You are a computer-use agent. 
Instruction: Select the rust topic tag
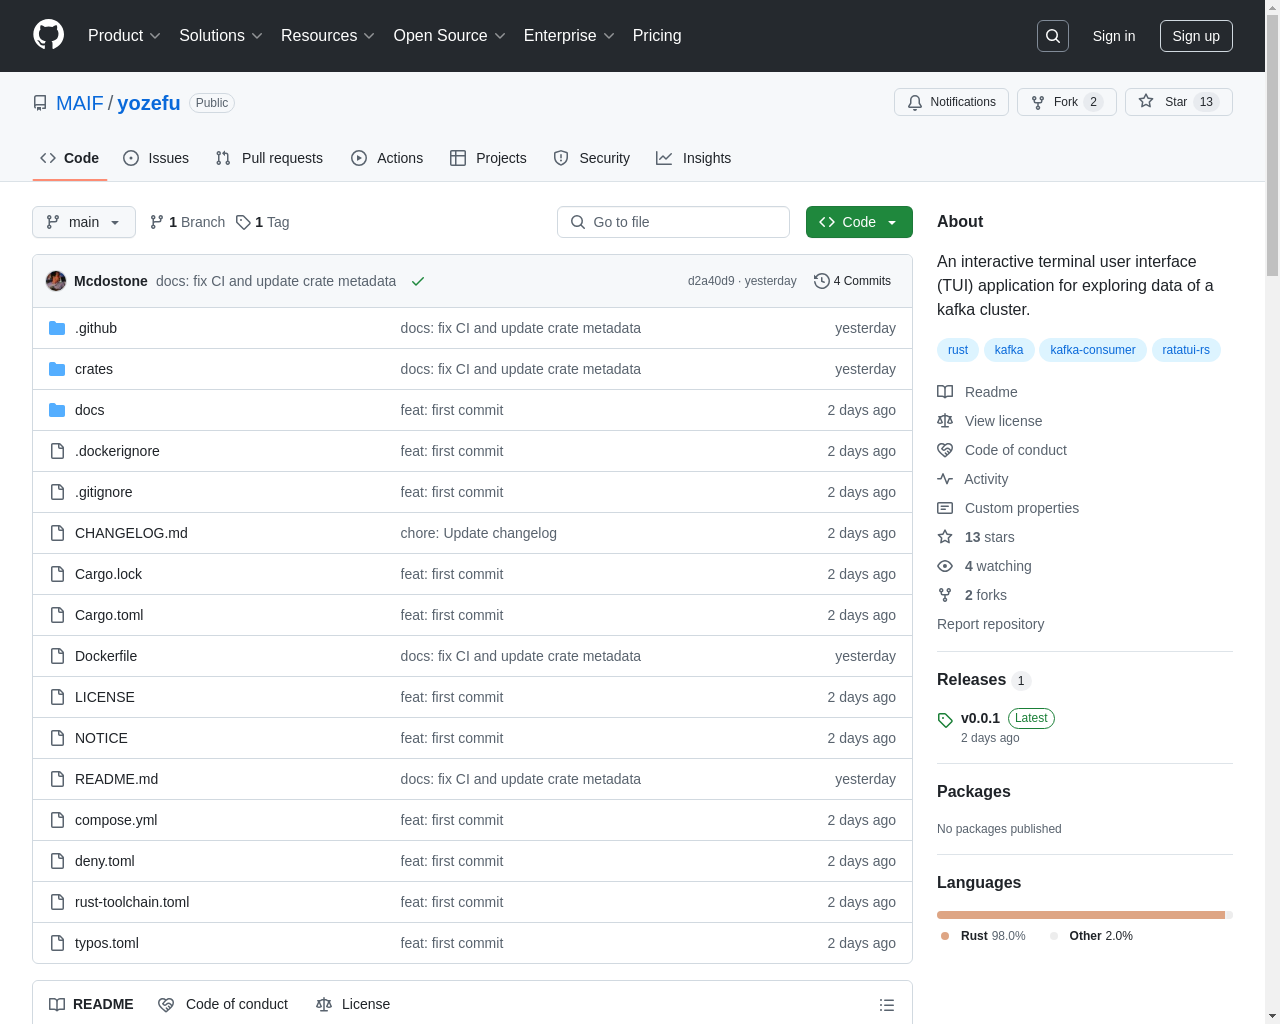pos(958,350)
